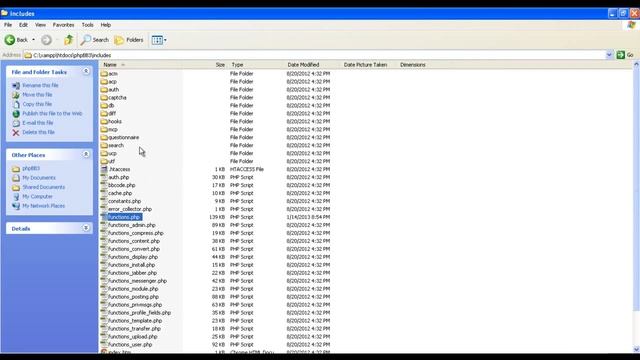Click the Go button
The image size is (640, 360).
click(625, 55)
